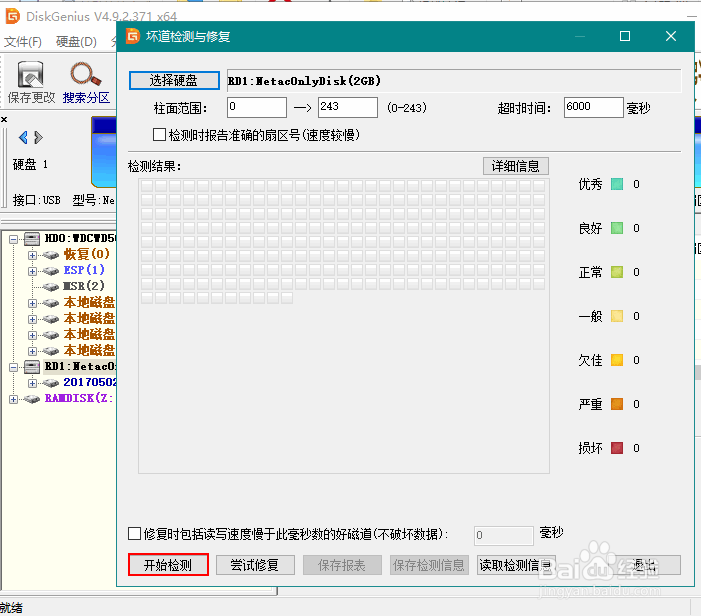Screen dimensions: 701x616
Task: Collapse the RD1 disk node
Action: [13, 367]
